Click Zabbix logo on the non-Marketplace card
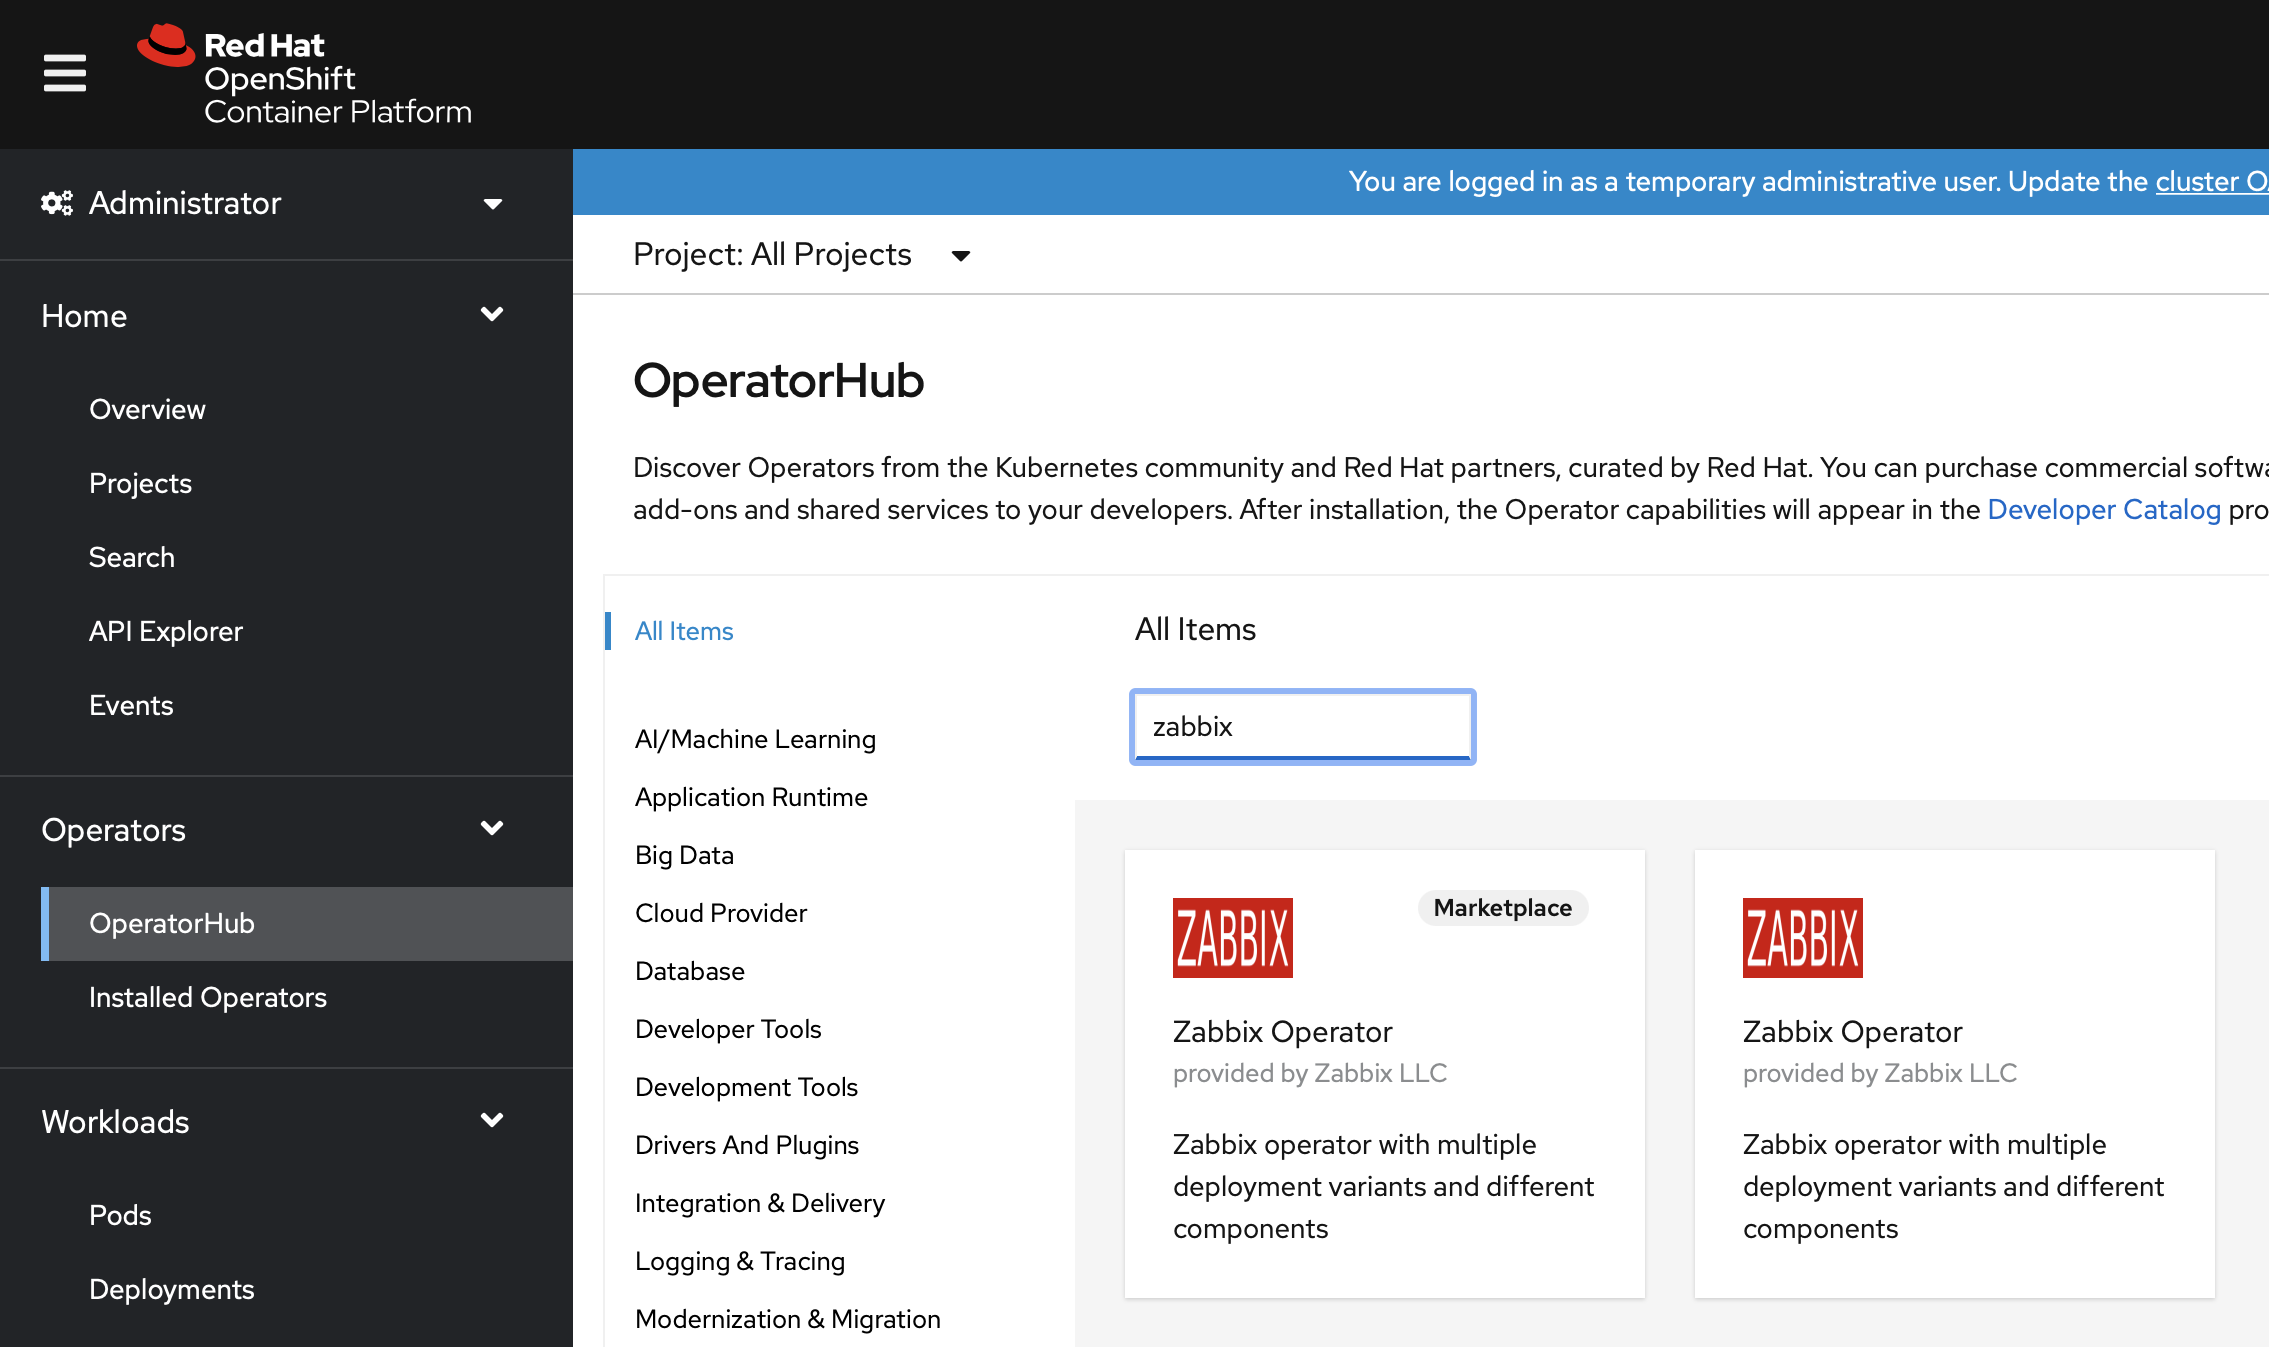 click(1802, 937)
